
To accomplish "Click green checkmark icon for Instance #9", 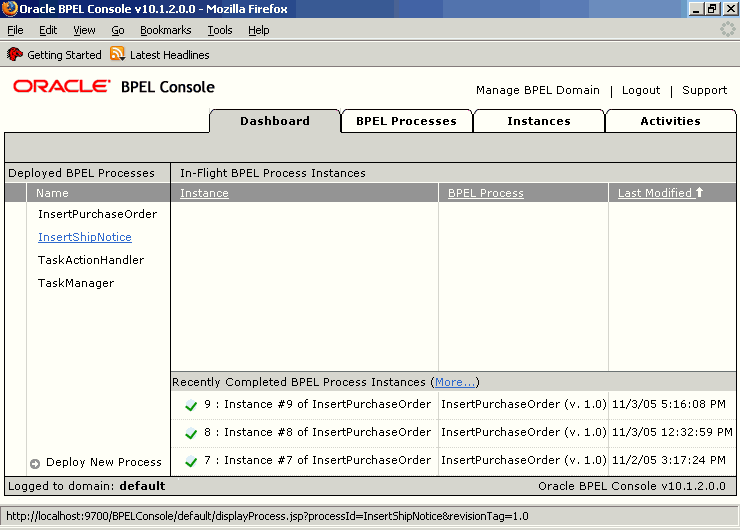I will point(191,405).
